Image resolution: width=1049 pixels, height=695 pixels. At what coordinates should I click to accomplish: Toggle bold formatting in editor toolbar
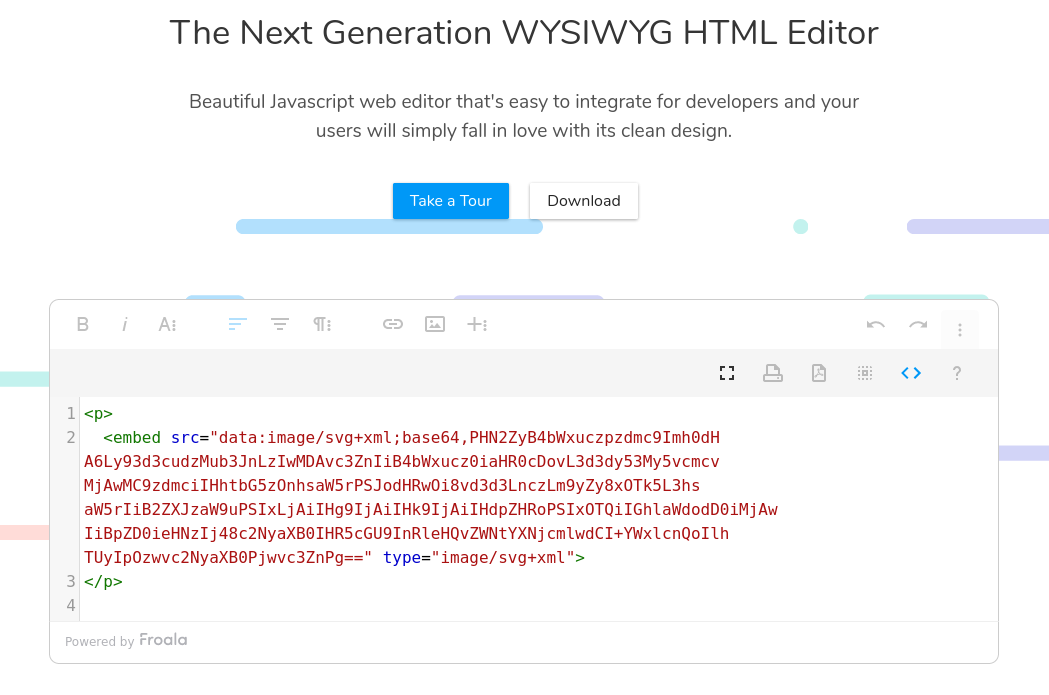(83, 324)
